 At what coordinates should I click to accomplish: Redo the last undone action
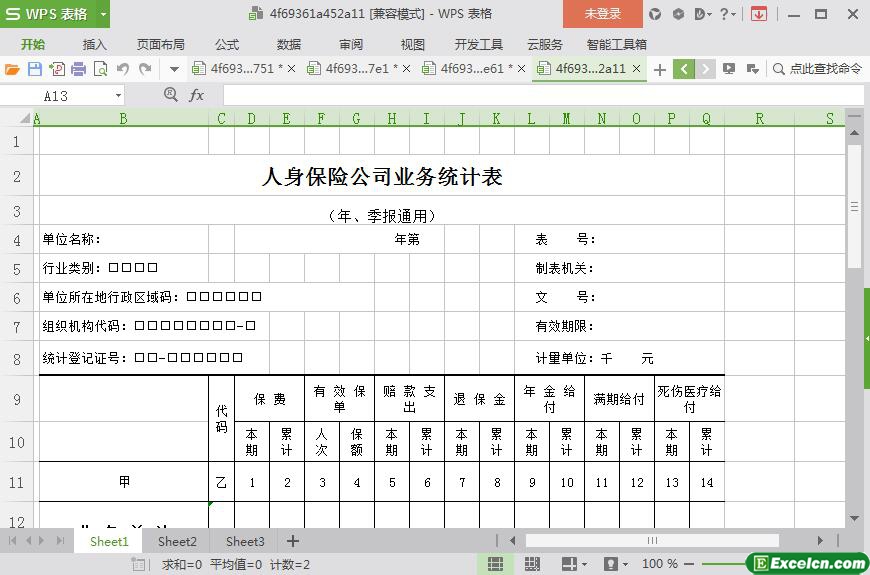click(x=145, y=69)
